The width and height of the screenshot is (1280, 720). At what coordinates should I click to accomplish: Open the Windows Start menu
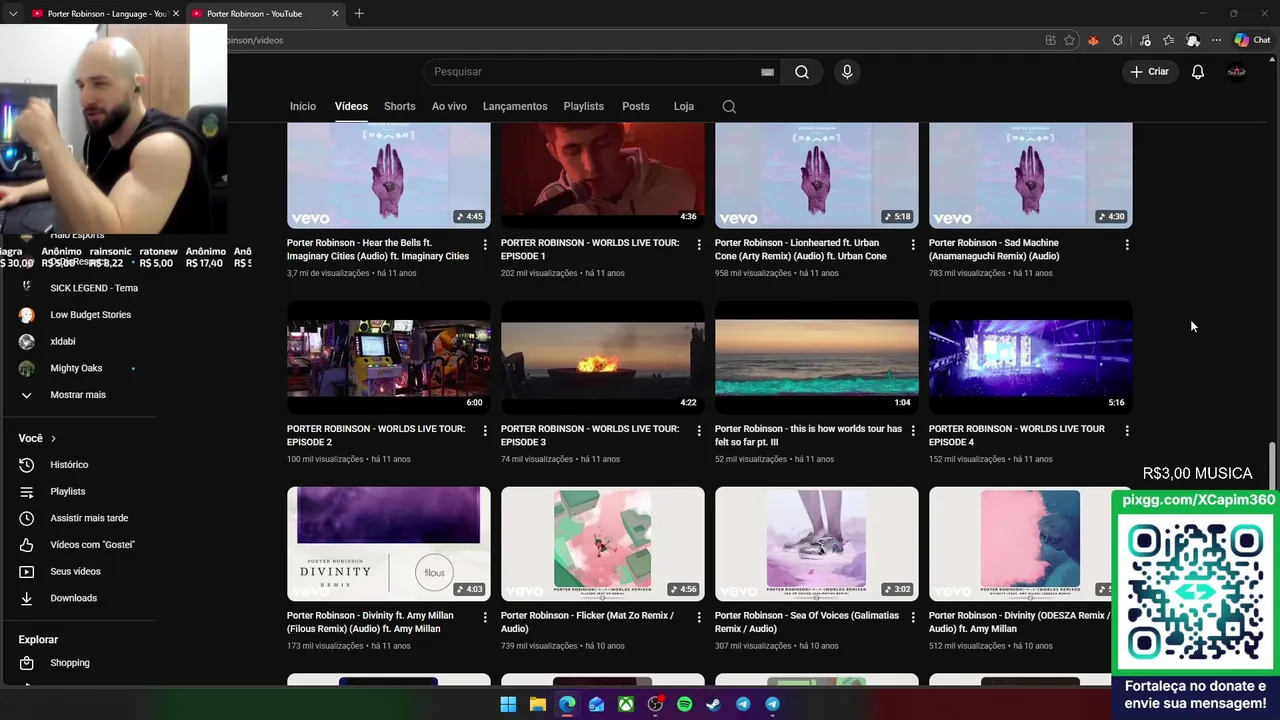[x=508, y=704]
